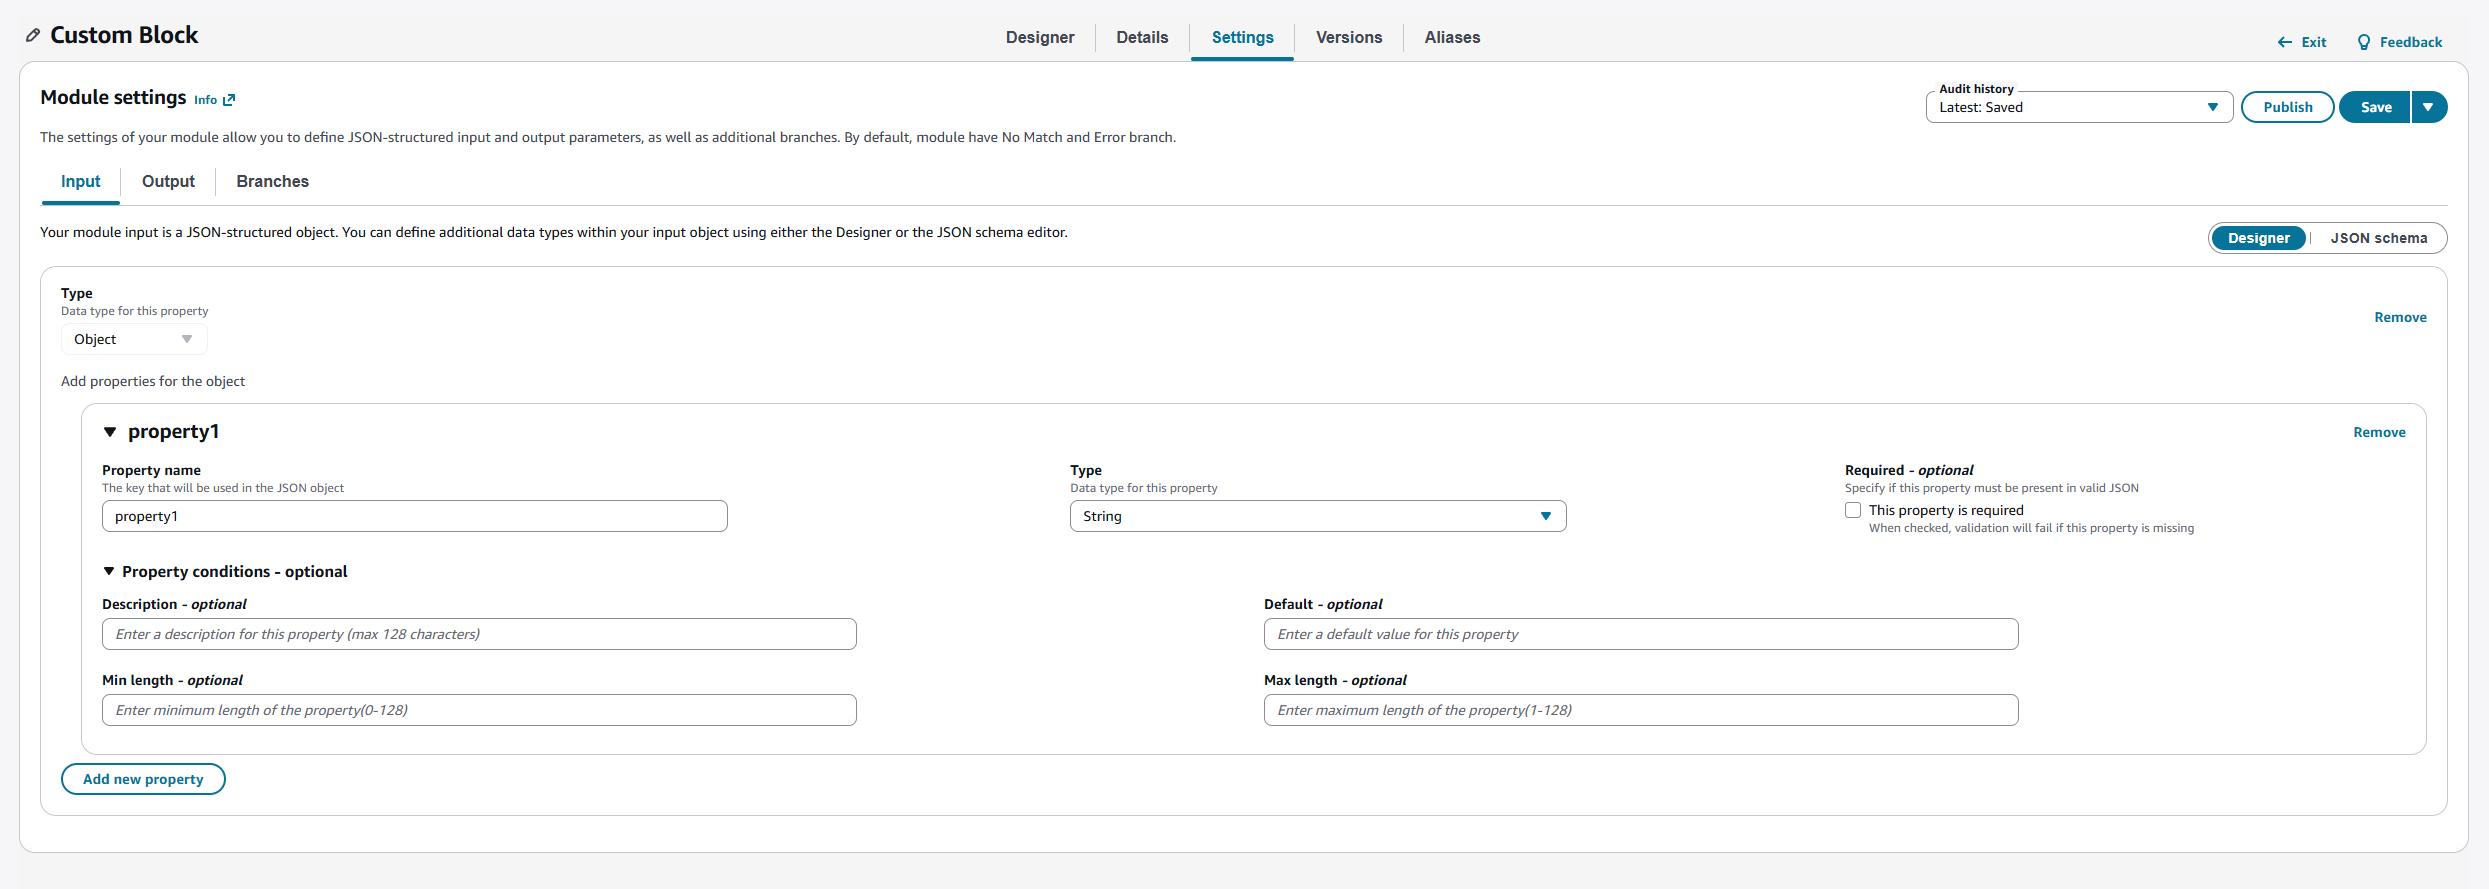
Task: Select the Designer view toggle
Action: pos(2258,238)
